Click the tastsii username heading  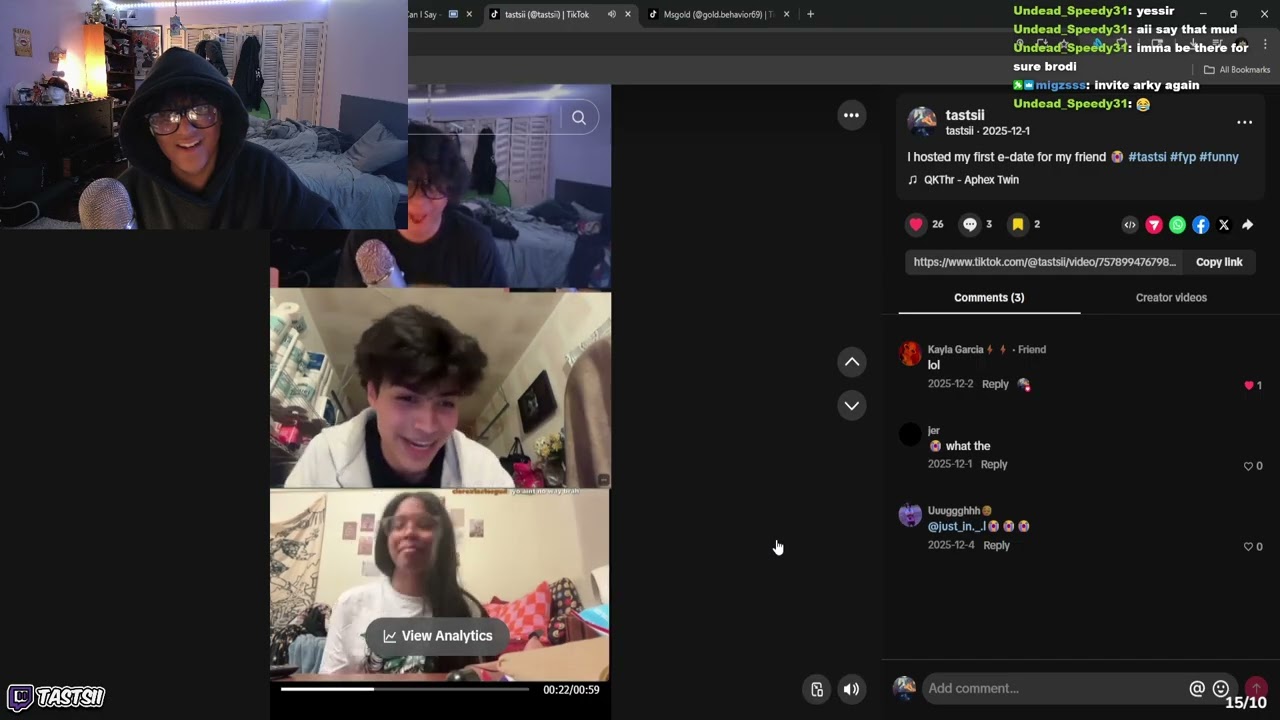965,115
